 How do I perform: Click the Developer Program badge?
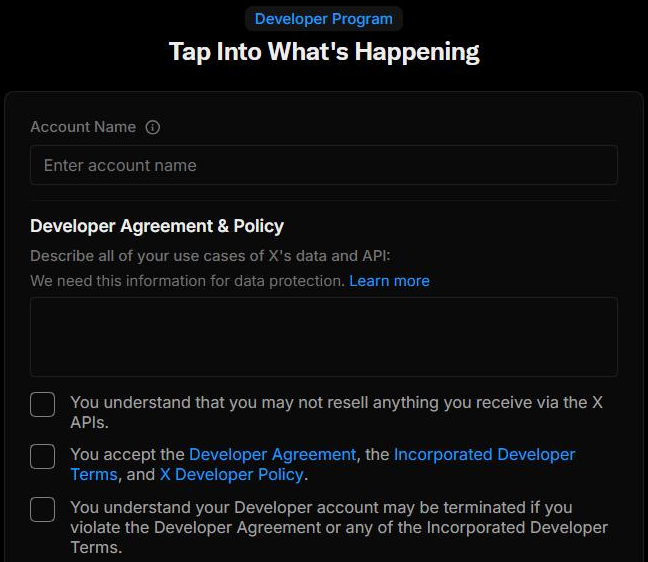[324, 19]
